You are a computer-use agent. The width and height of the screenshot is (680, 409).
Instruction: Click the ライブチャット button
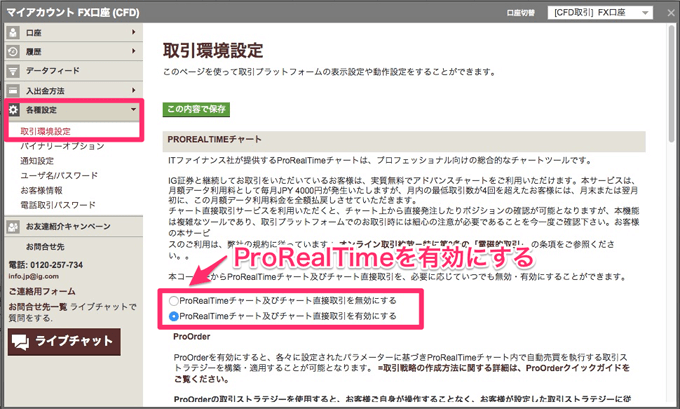click(x=64, y=342)
